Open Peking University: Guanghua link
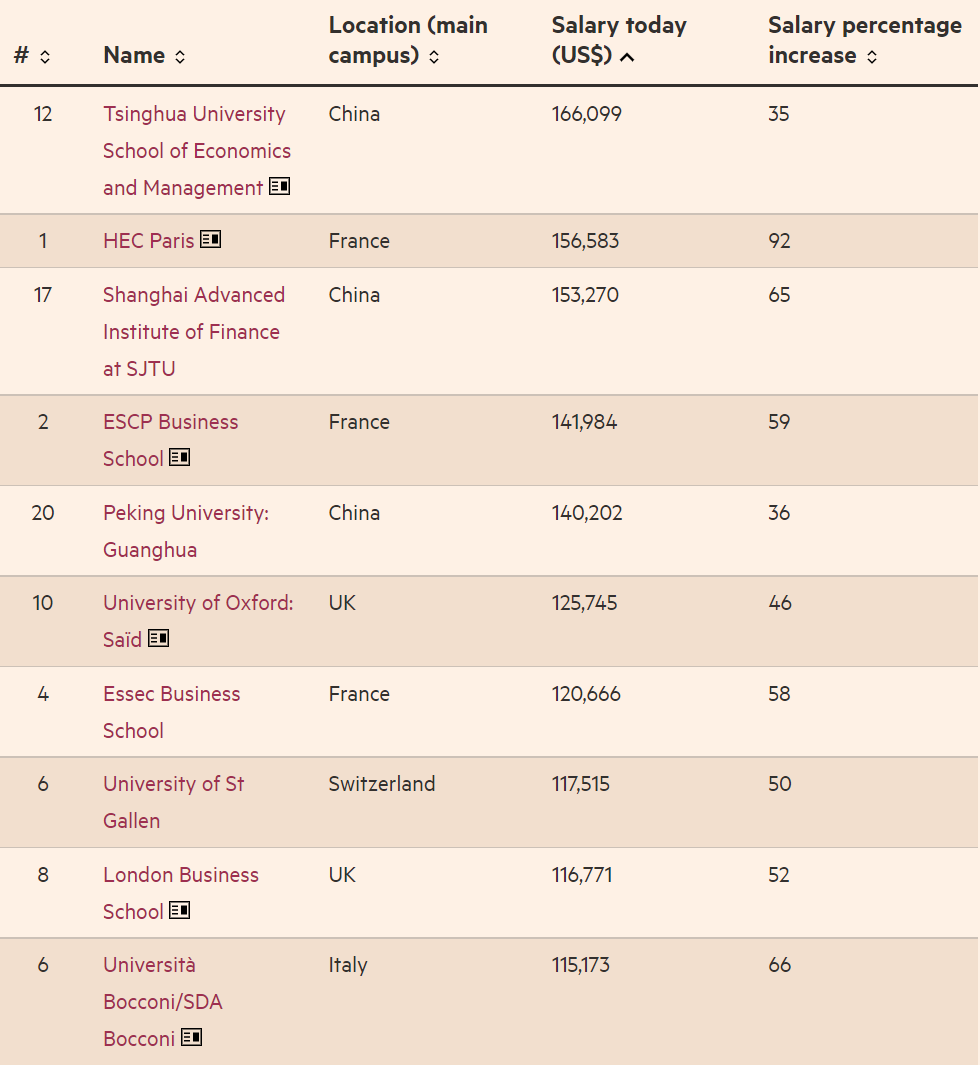 coord(186,531)
